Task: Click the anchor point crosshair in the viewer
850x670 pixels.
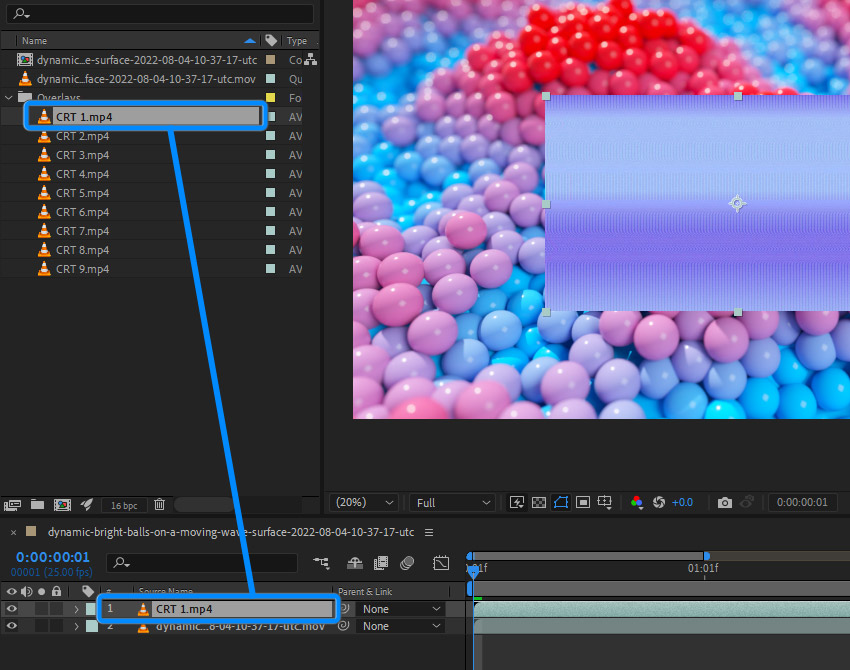Action: click(737, 203)
